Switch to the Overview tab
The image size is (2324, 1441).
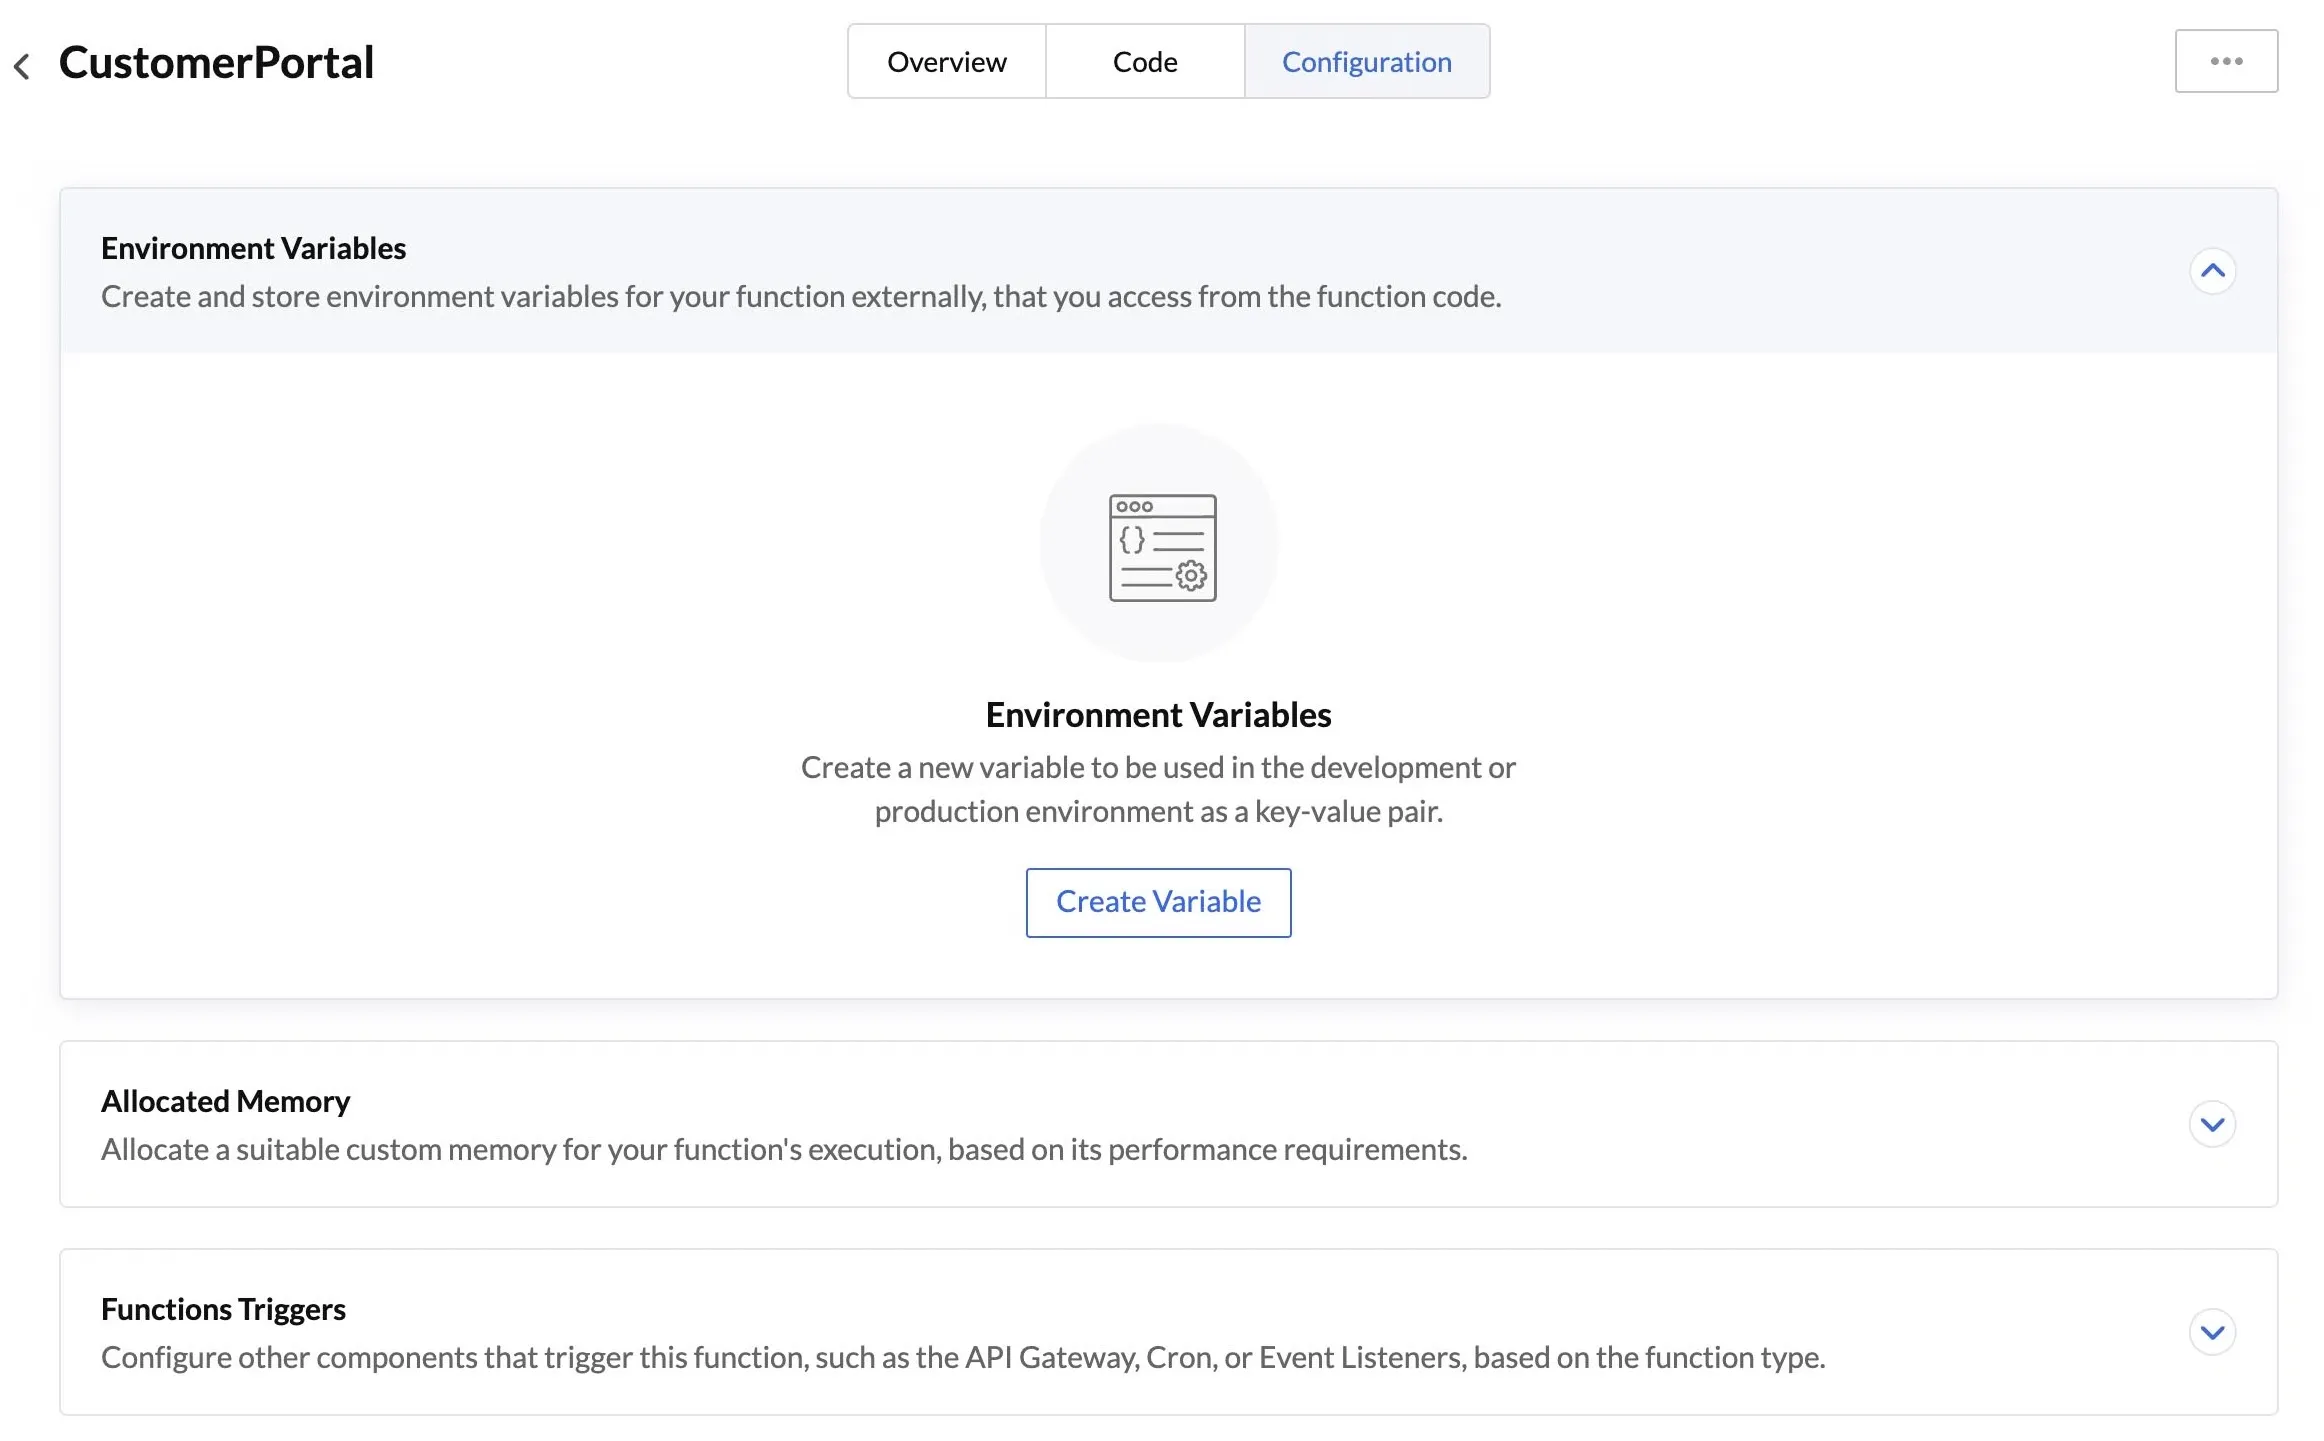(946, 61)
